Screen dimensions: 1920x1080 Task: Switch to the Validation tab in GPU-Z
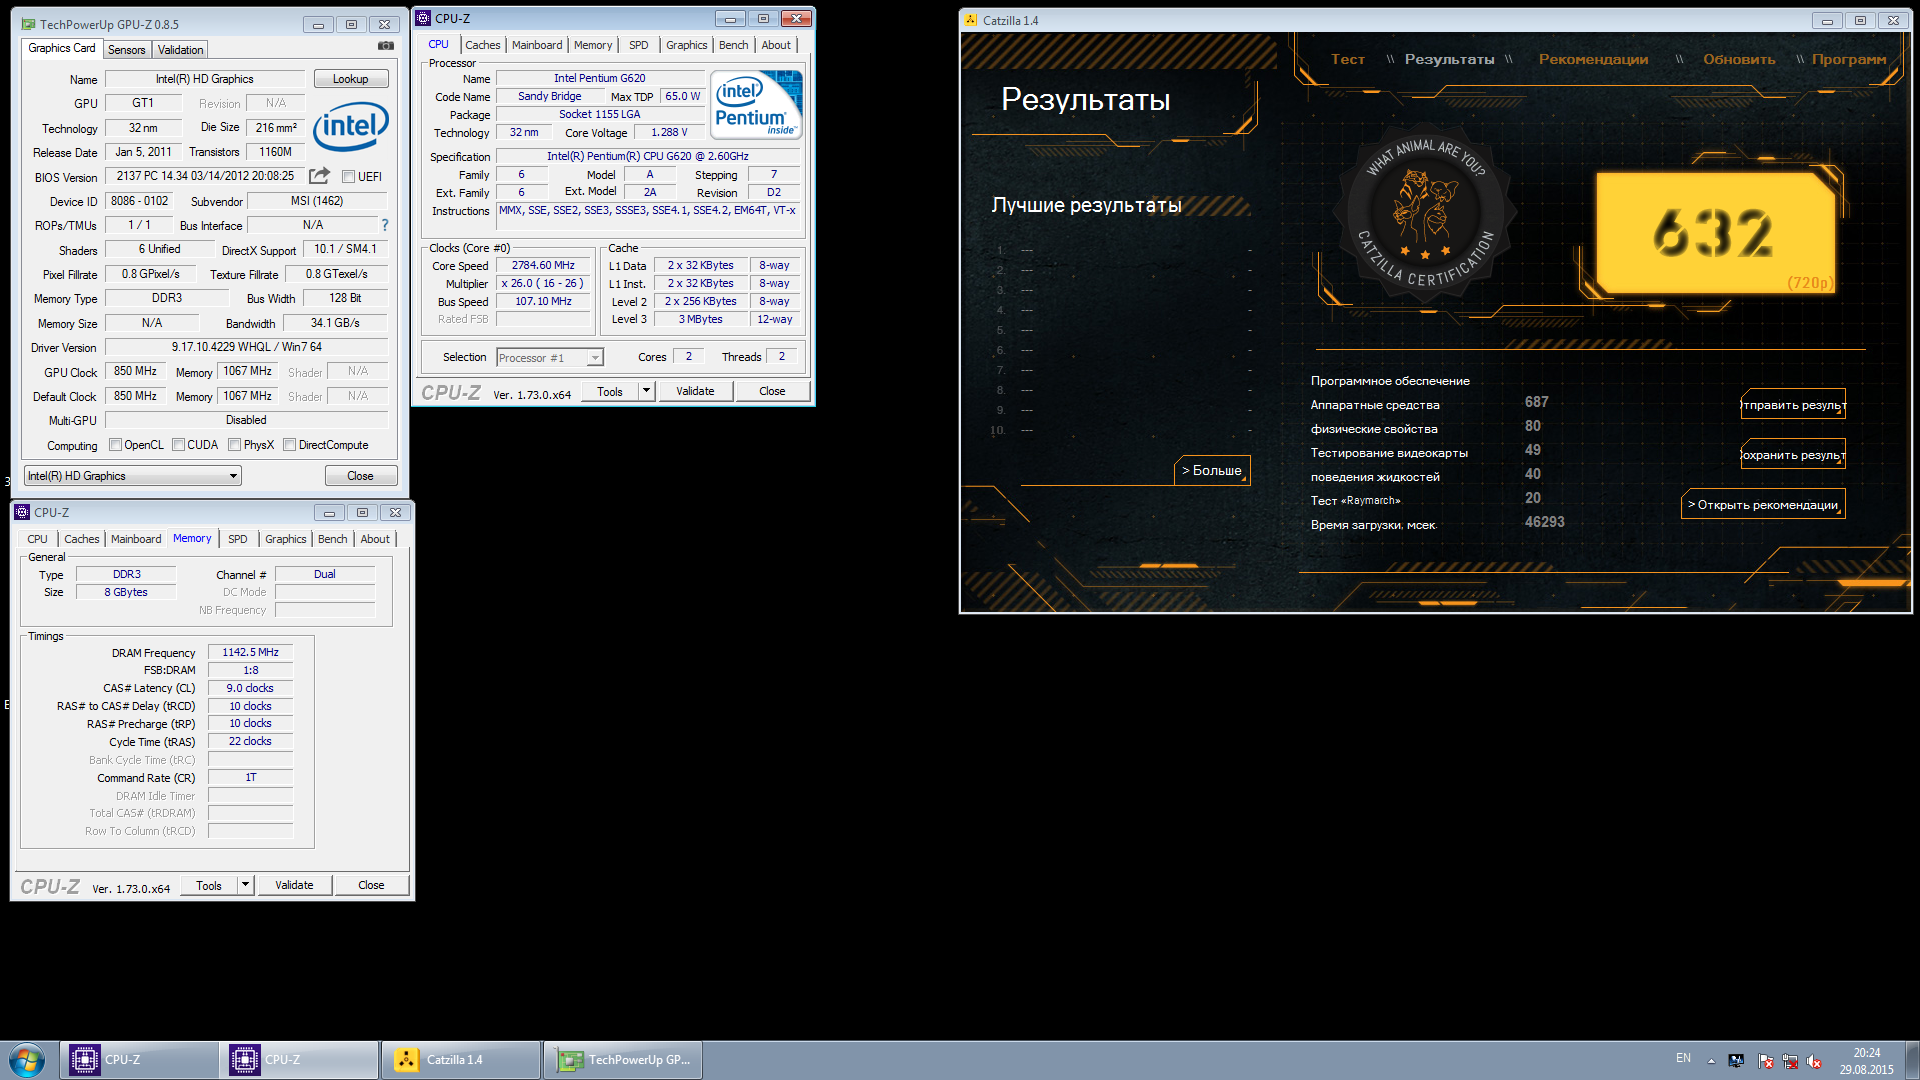pos(181,50)
